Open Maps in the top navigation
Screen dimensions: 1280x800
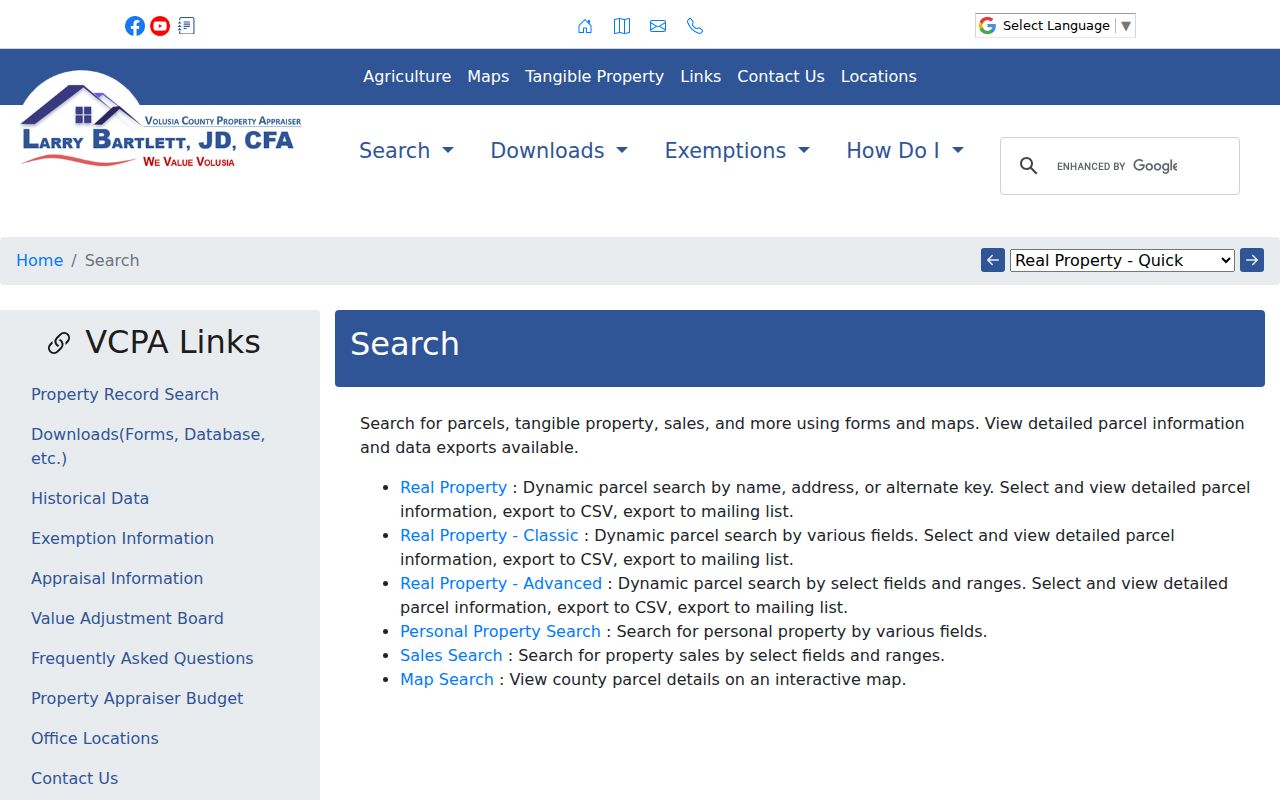point(488,77)
